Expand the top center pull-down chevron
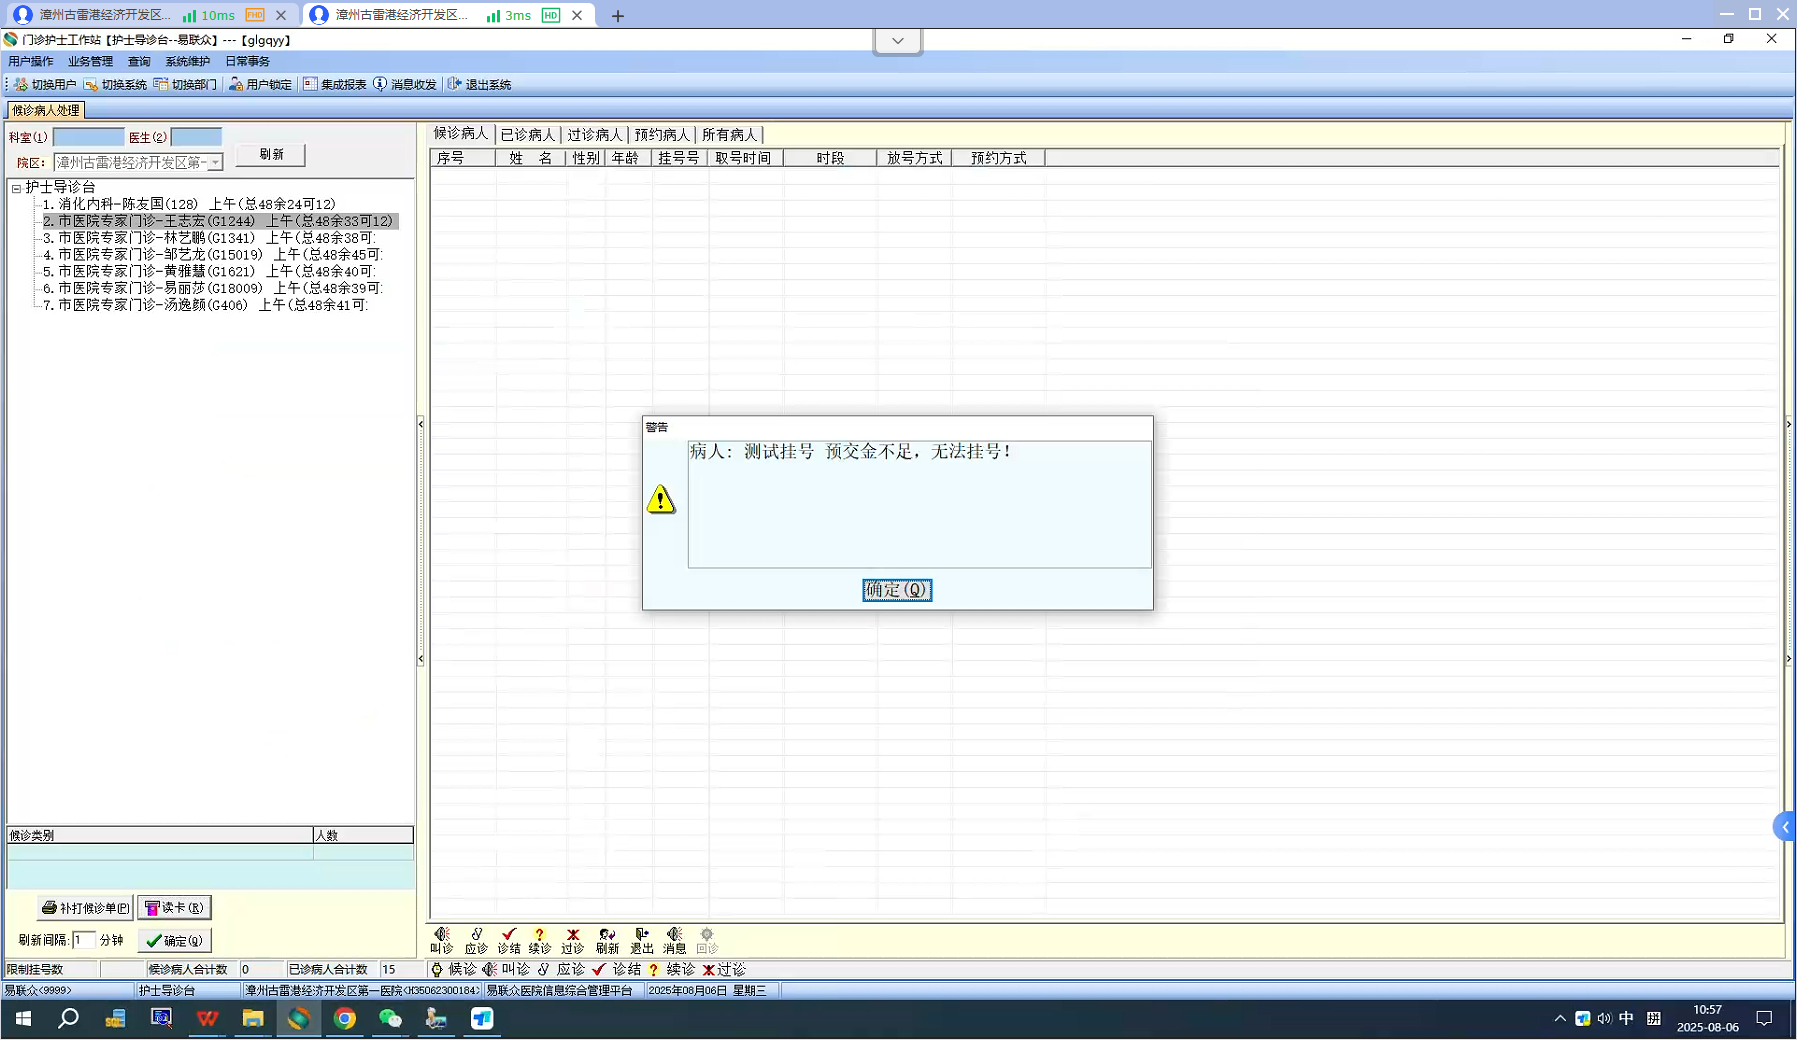The height and width of the screenshot is (1040, 1797). click(898, 41)
